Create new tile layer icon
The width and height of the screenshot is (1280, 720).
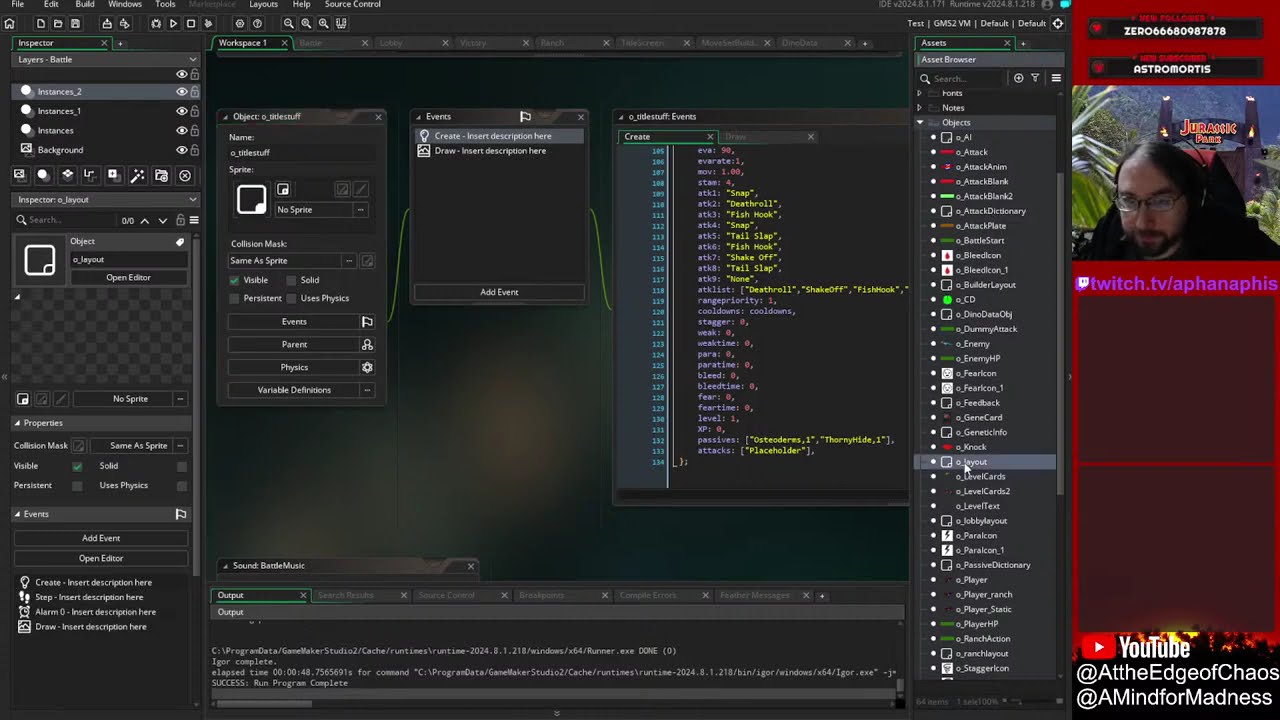(x=67, y=175)
